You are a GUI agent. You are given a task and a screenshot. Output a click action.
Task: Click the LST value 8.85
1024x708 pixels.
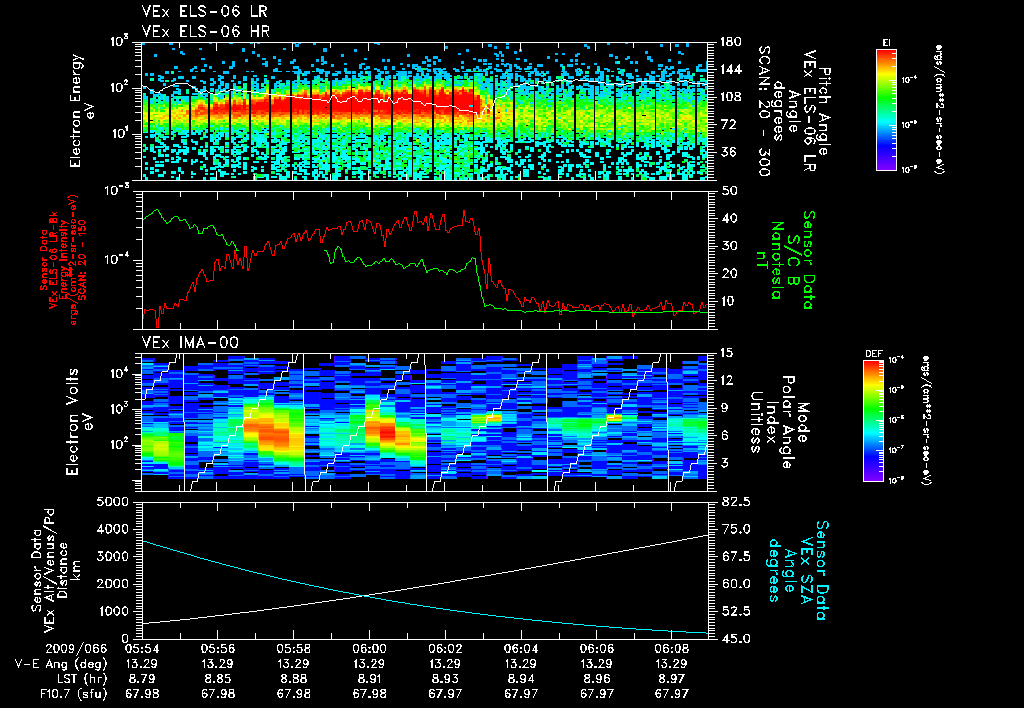(218, 679)
